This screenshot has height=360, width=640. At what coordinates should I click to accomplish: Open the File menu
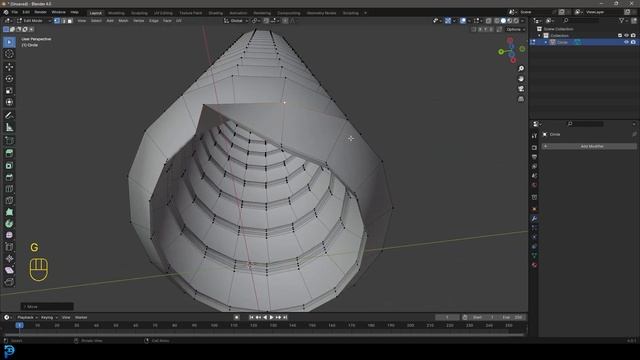[15, 12]
